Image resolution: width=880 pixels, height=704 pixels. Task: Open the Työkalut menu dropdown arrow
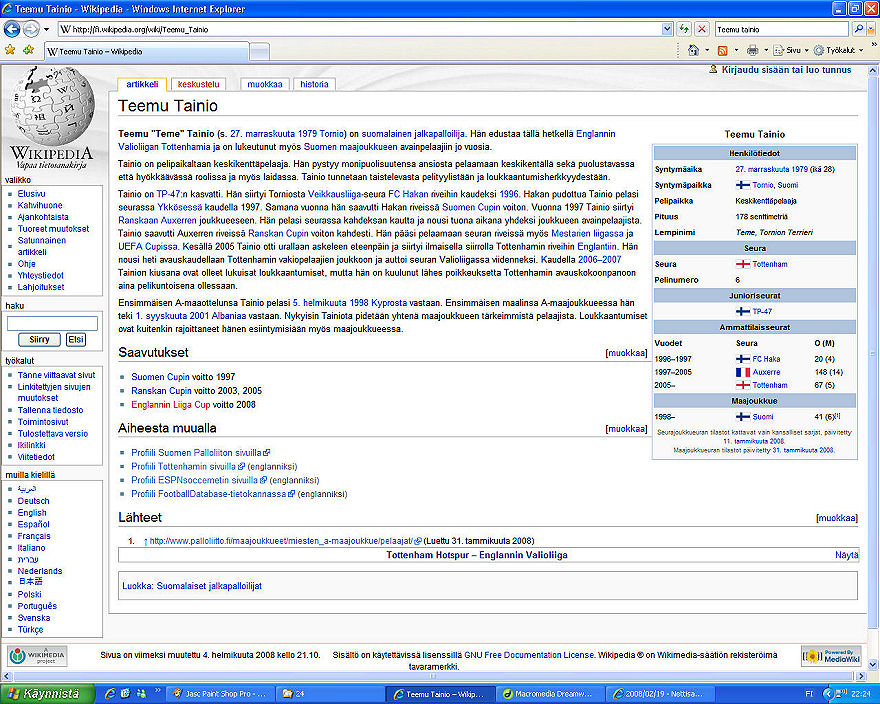click(861, 50)
